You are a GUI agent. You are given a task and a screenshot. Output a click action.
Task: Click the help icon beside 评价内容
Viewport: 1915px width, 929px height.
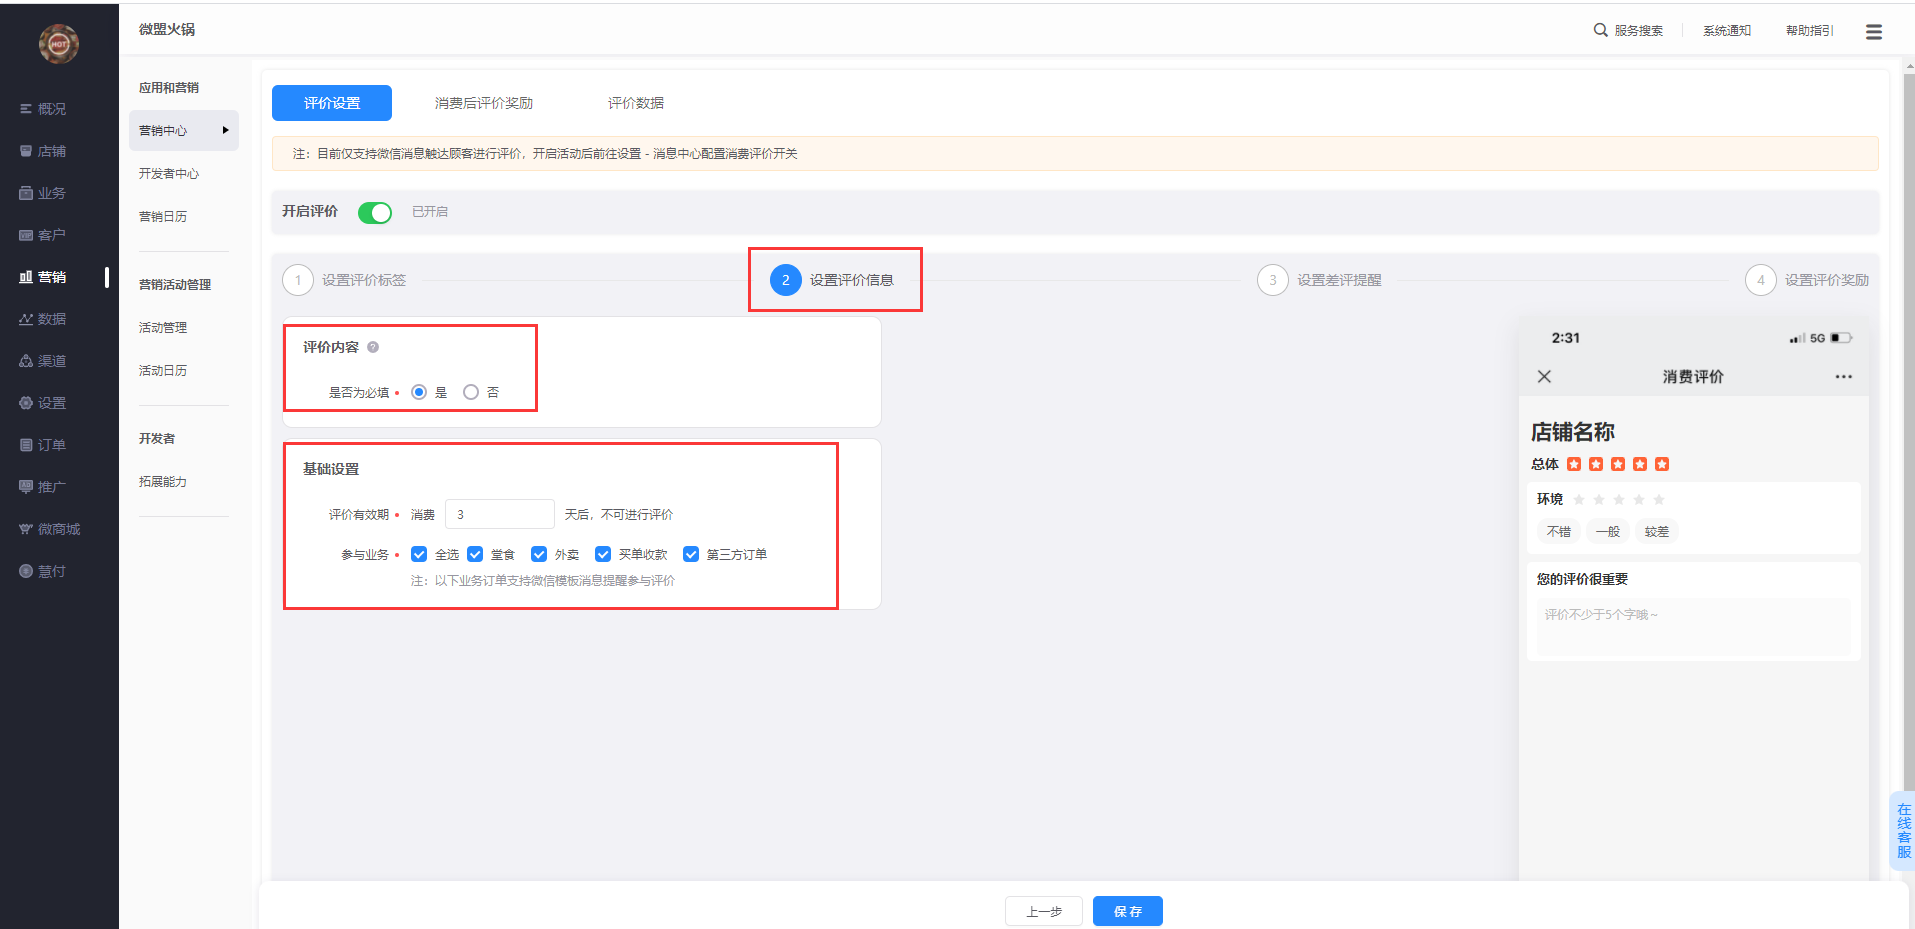373,347
